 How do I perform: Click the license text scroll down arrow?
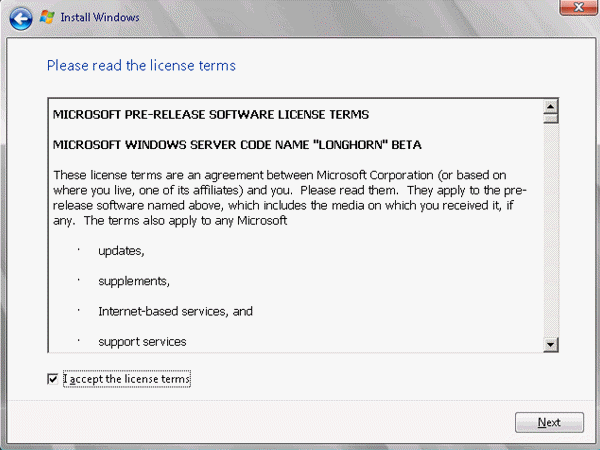point(551,345)
